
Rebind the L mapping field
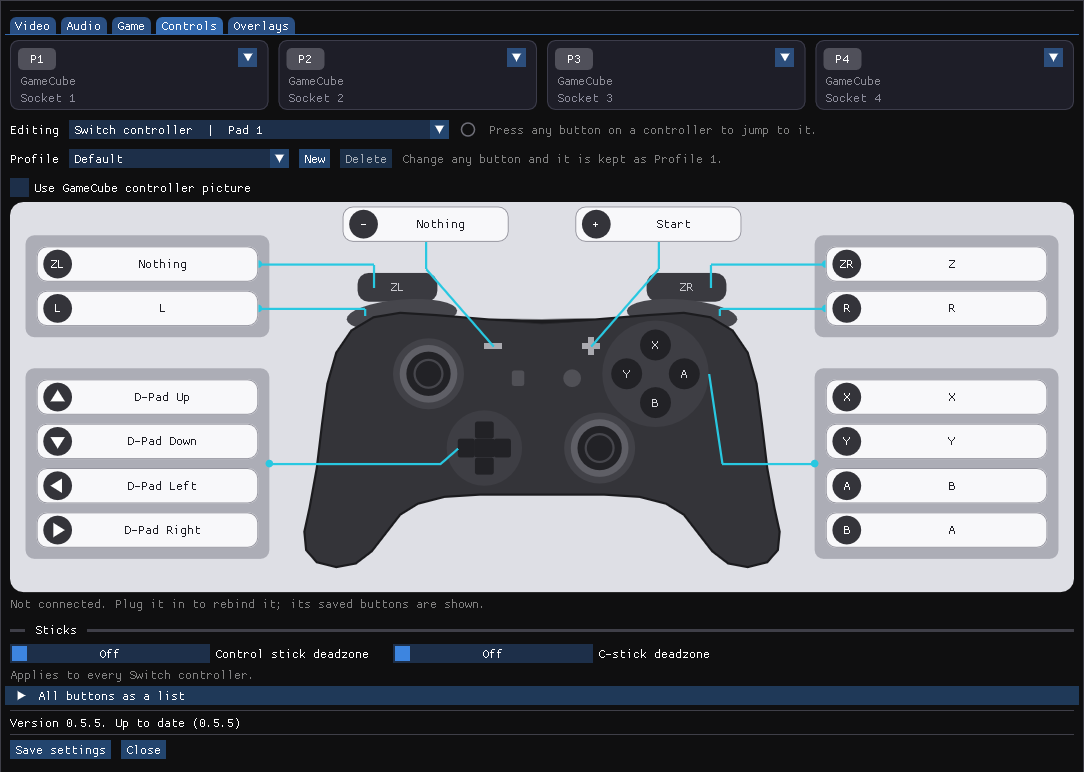[147, 308]
